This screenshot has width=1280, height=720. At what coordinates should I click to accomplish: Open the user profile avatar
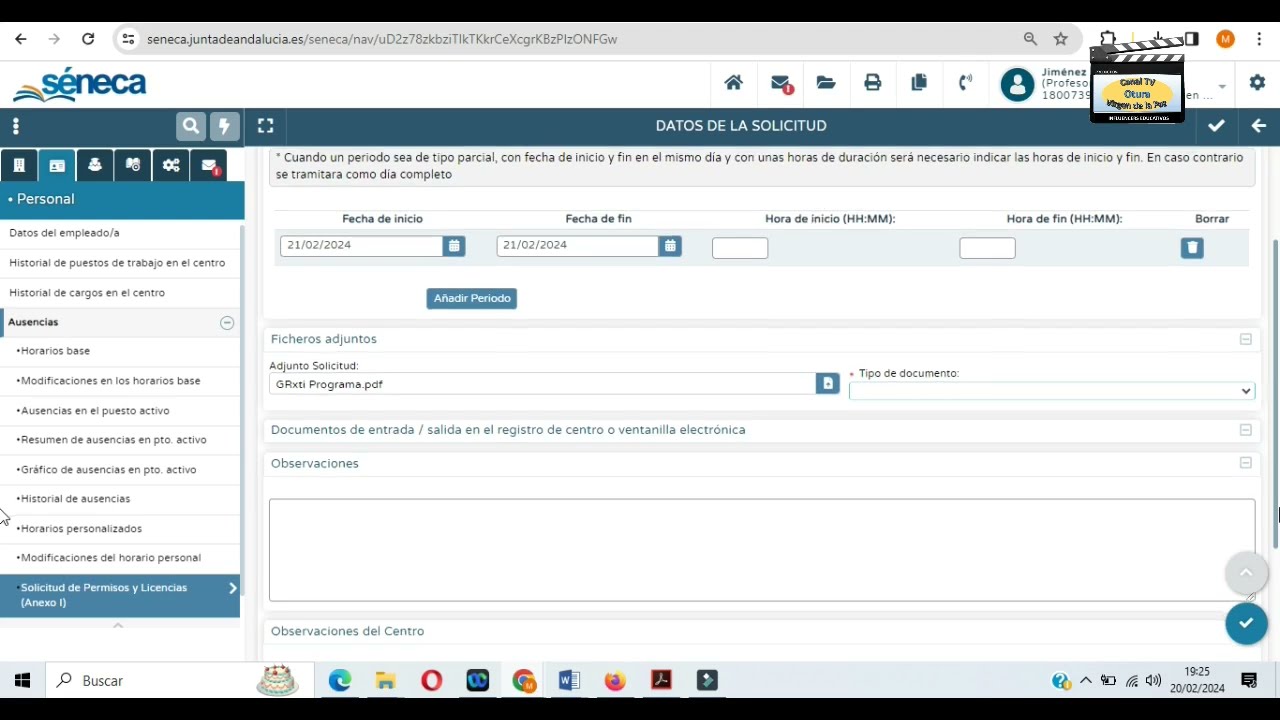coord(1017,85)
